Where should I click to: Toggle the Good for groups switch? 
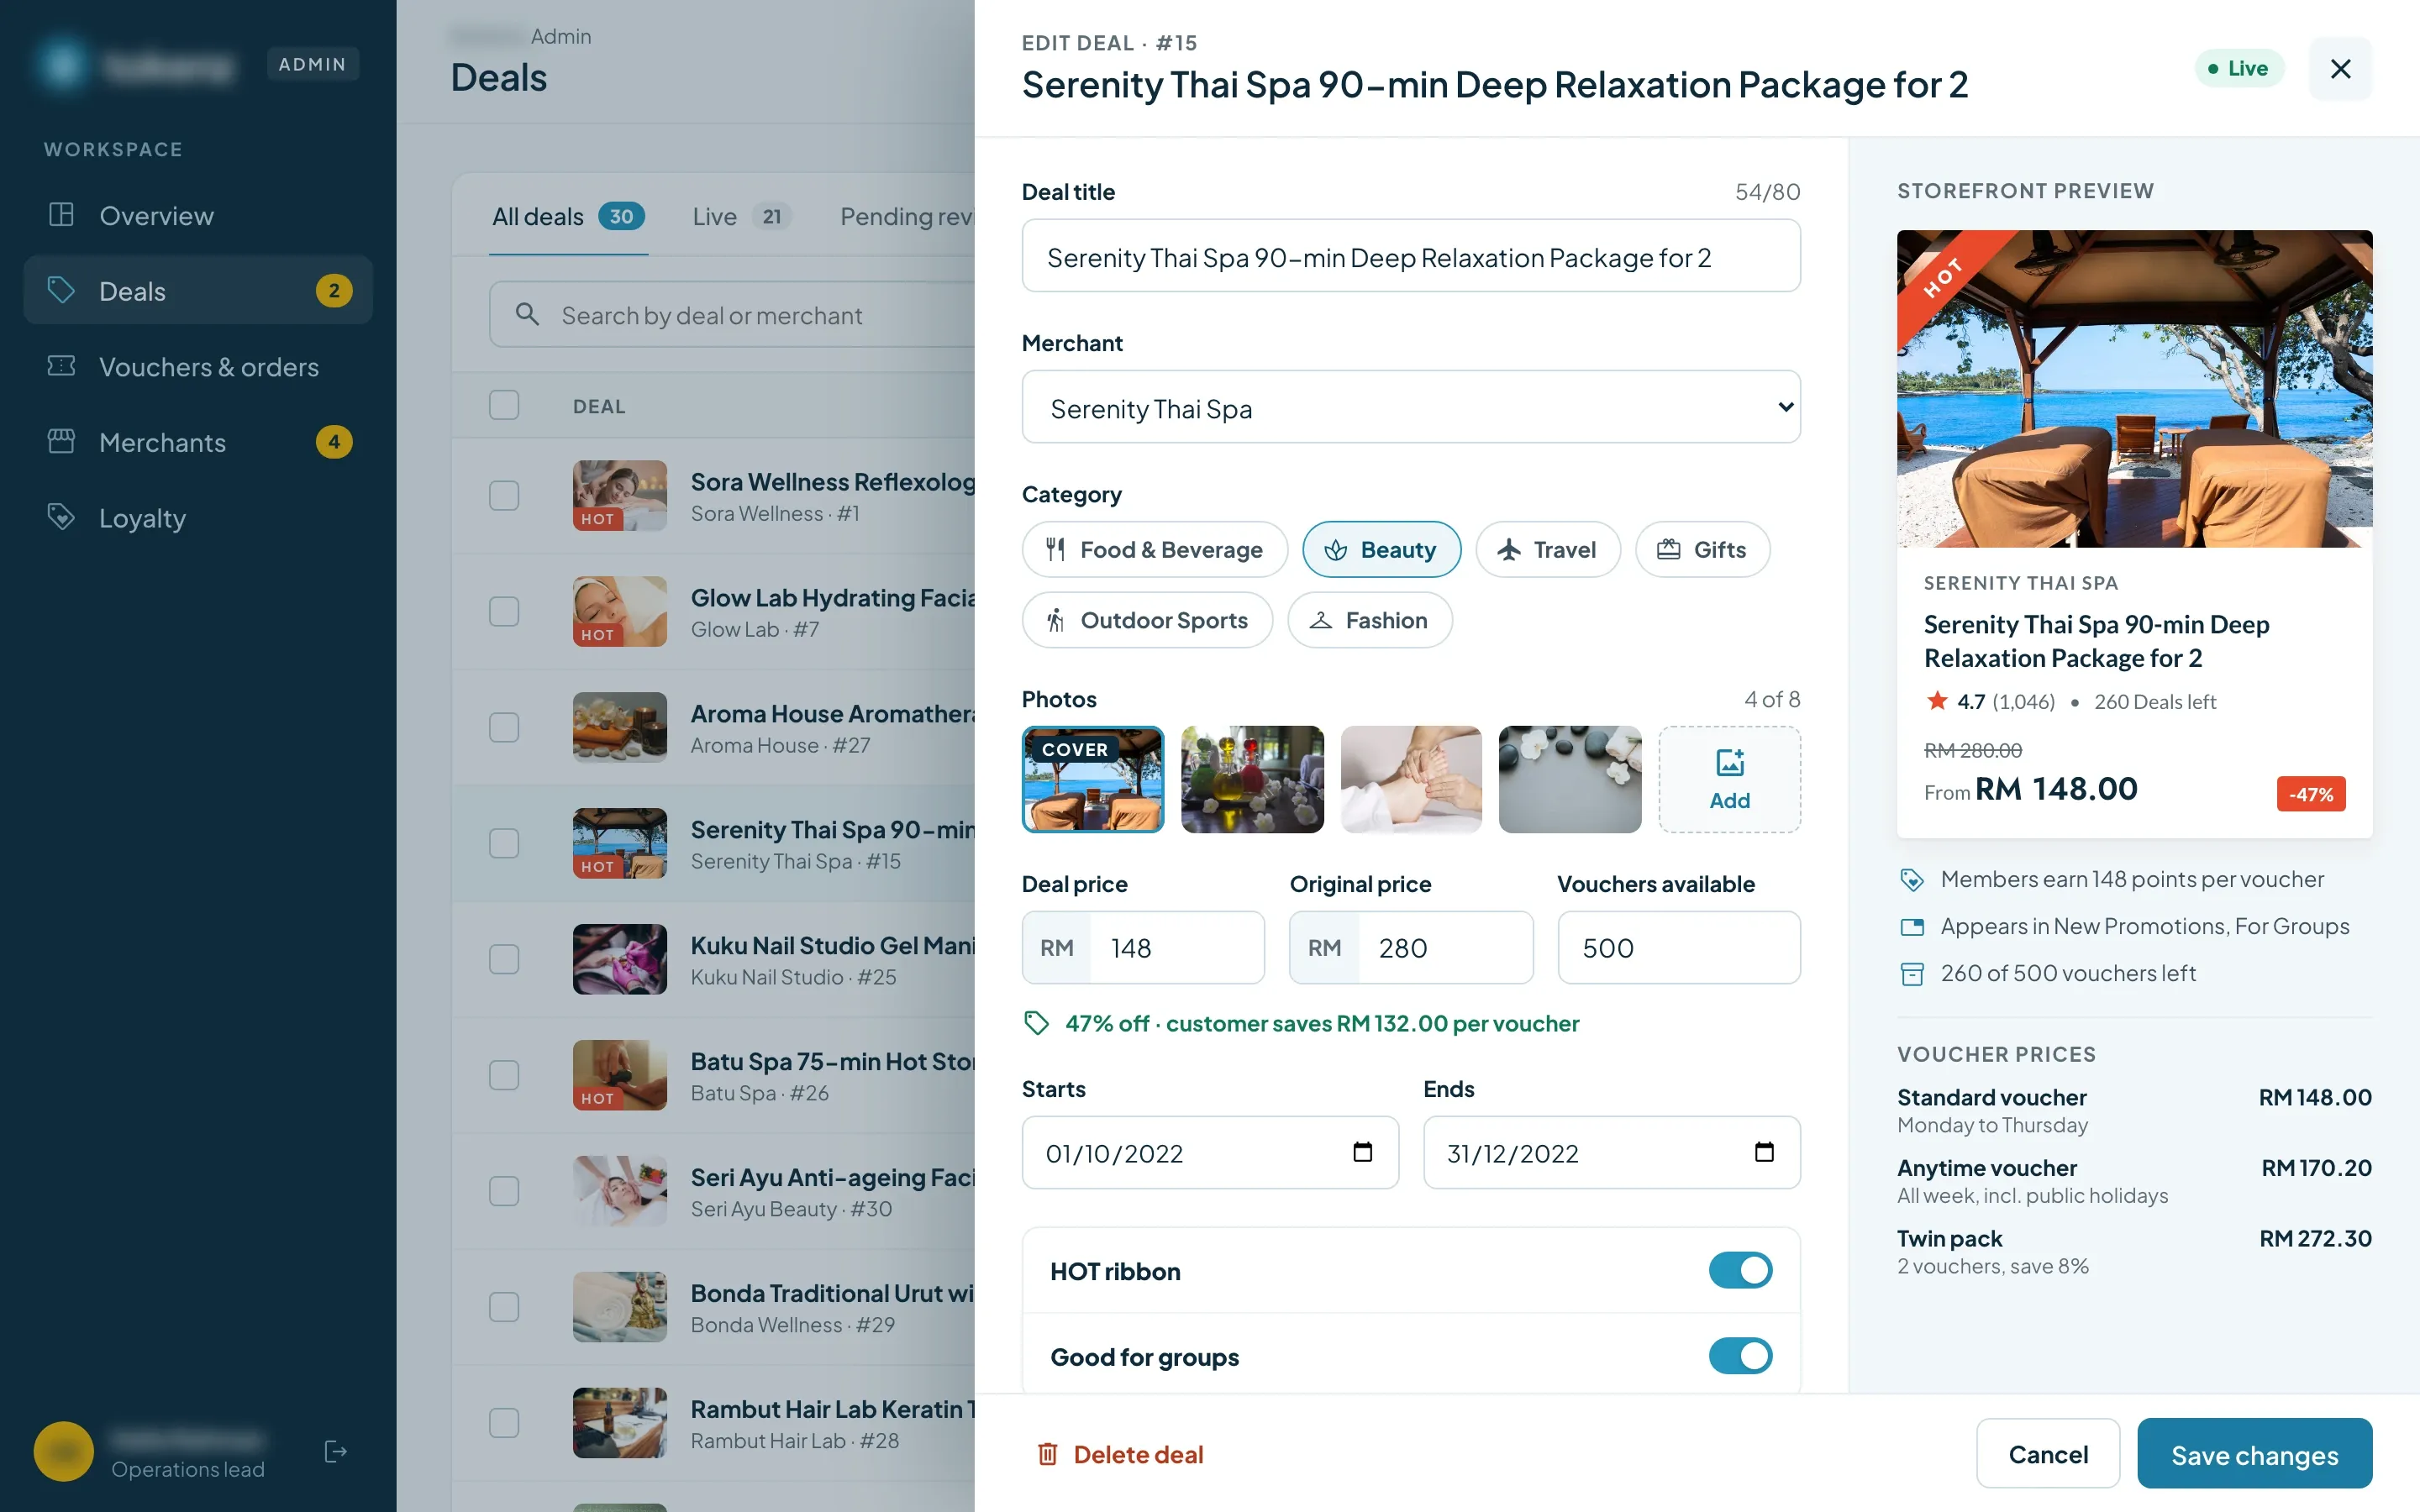[1740, 1356]
